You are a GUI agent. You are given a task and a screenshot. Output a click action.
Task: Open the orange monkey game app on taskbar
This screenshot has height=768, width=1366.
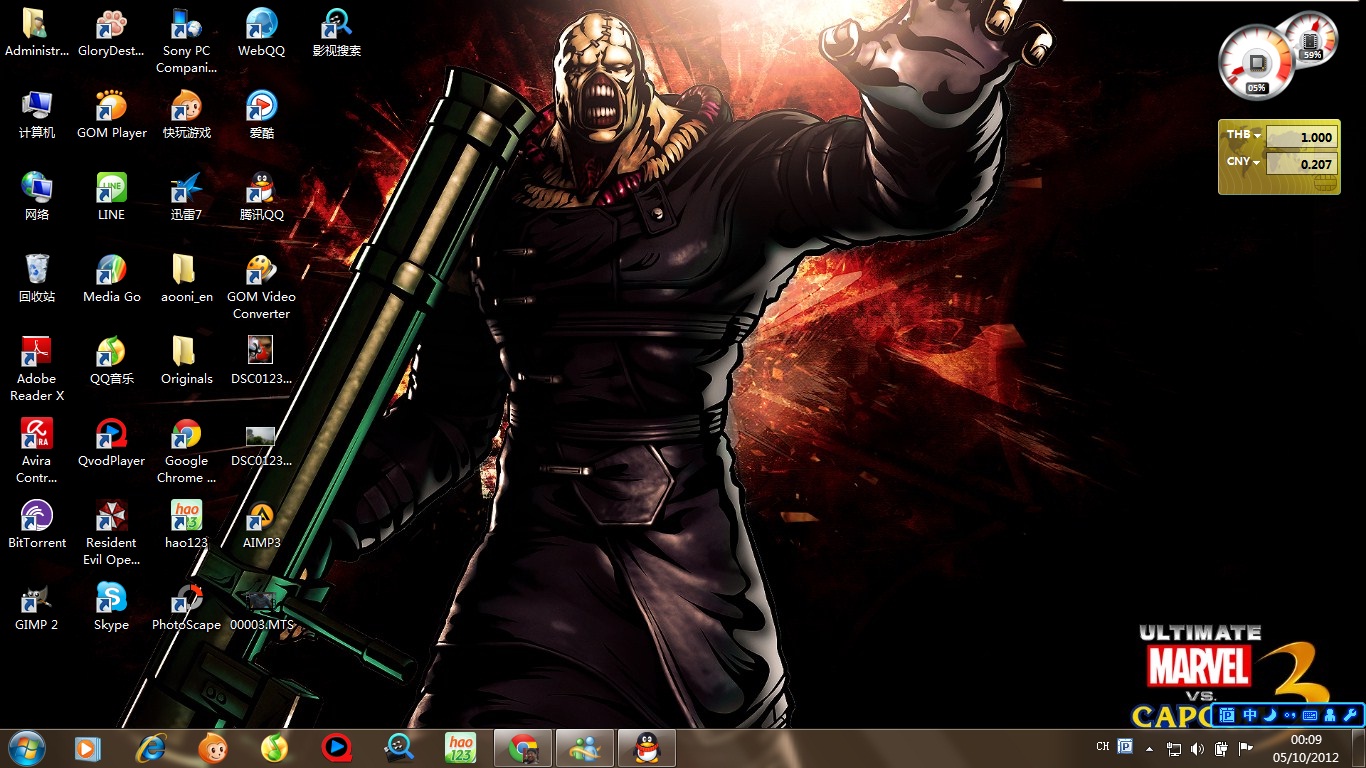pyautogui.click(x=212, y=748)
